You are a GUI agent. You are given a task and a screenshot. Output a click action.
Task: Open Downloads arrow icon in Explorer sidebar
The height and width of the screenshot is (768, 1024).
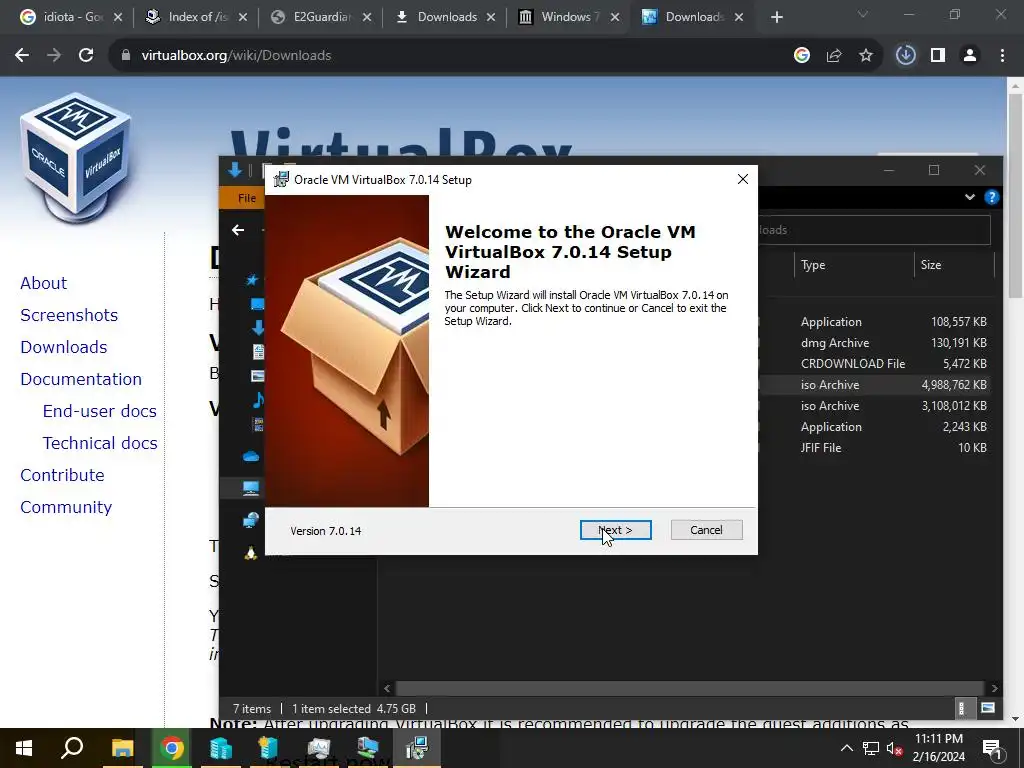258,328
